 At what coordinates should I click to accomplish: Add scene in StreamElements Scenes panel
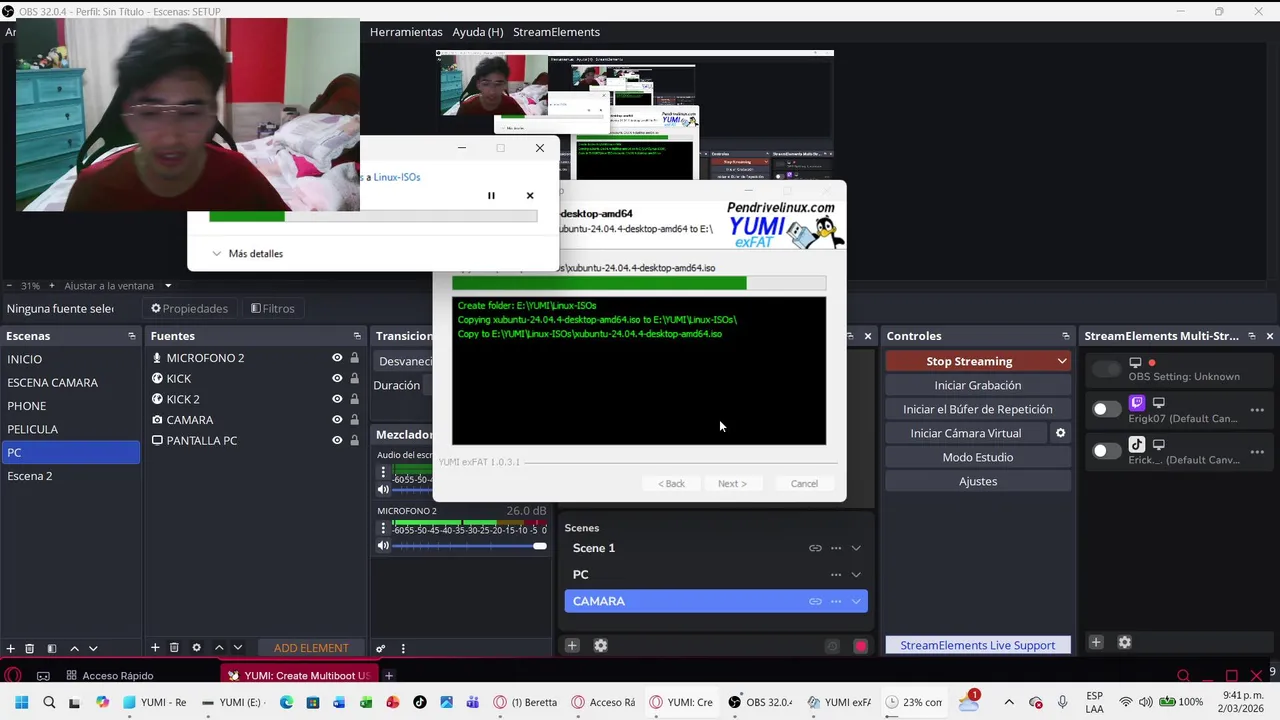[572, 646]
